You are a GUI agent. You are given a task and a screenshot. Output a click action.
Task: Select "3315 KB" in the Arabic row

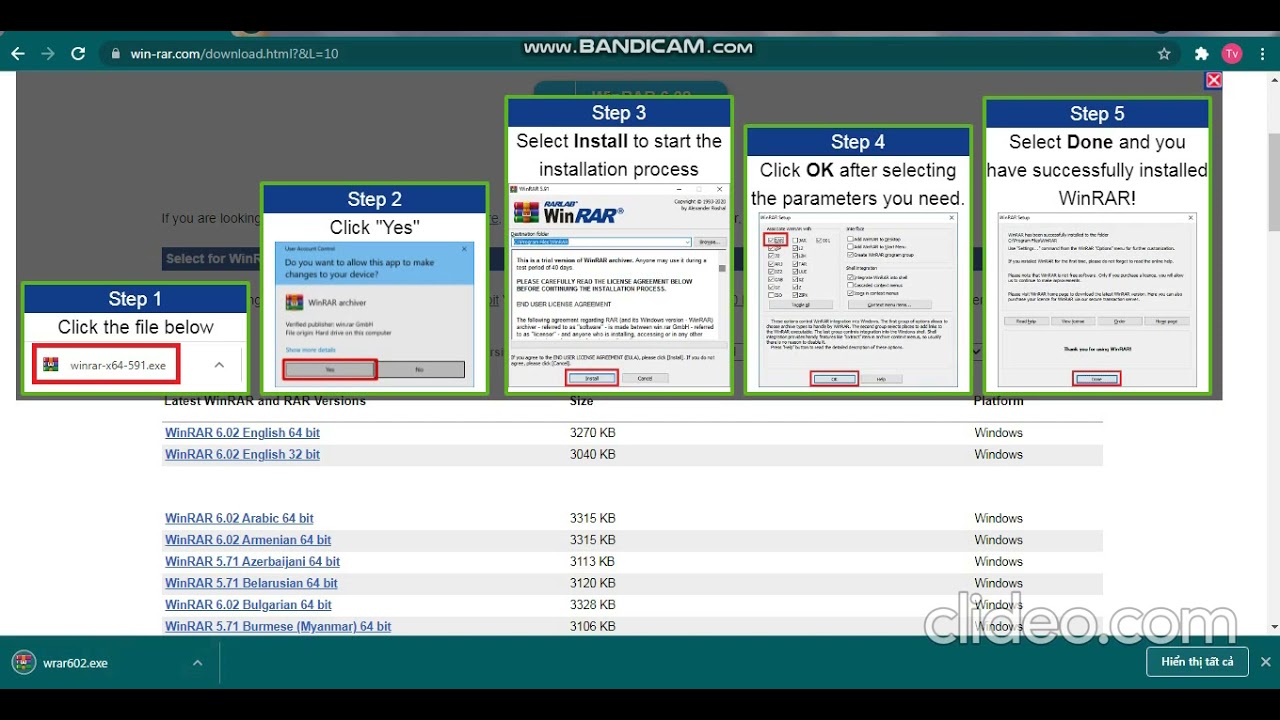(592, 518)
